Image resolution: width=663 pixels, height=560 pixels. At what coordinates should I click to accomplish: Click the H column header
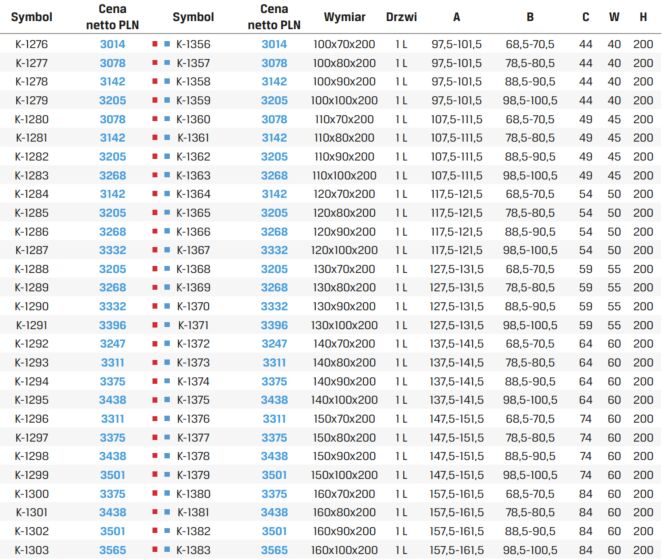click(x=643, y=17)
